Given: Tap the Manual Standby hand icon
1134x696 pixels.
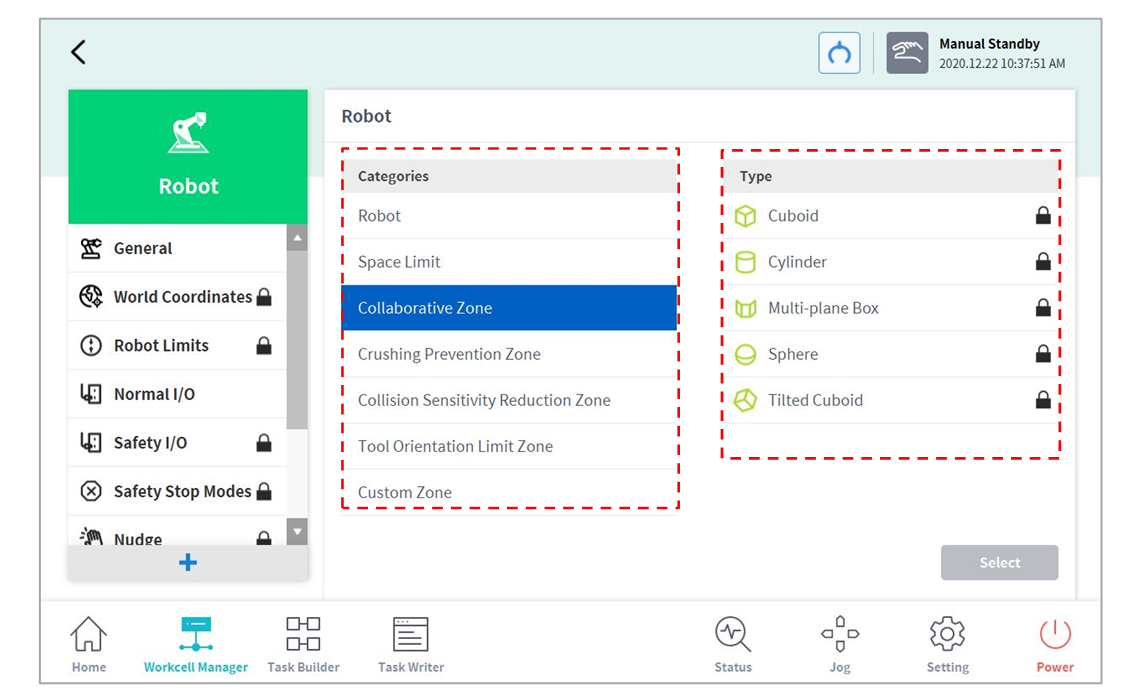Looking at the screenshot, I should click(x=906, y=53).
